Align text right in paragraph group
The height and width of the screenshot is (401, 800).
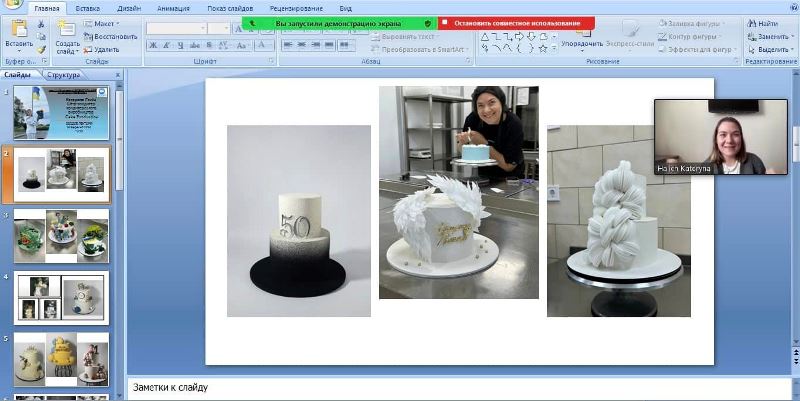pyautogui.click(x=316, y=45)
